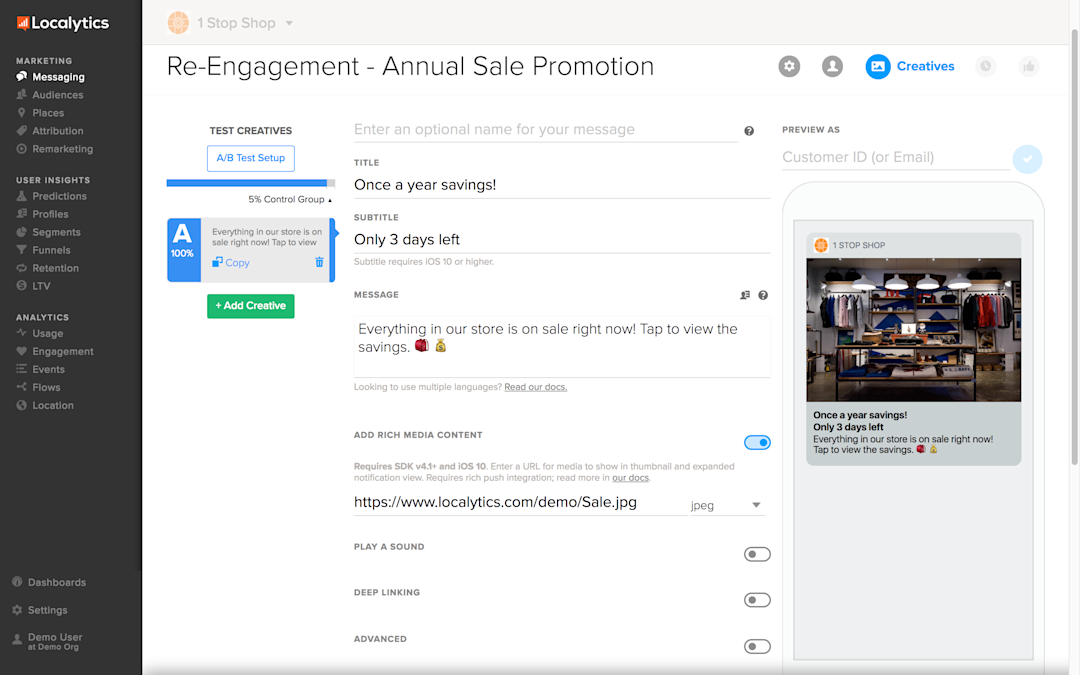Click the Profiles sidebar icon

click(x=21, y=214)
